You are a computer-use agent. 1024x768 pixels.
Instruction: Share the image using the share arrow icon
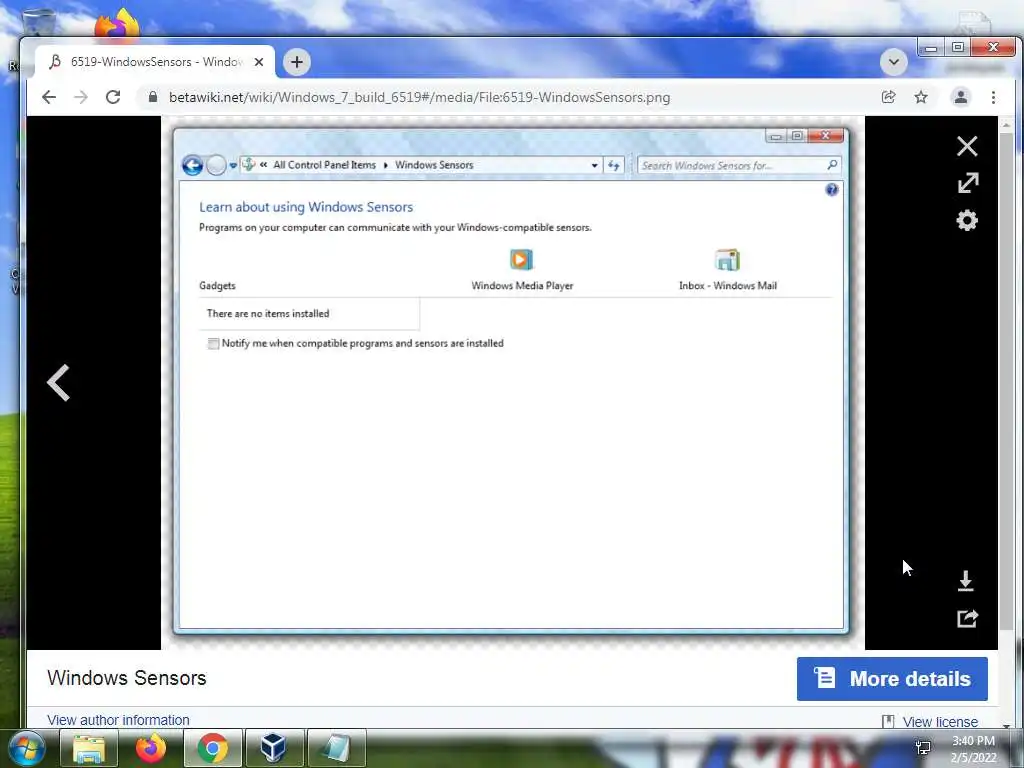[x=967, y=618]
